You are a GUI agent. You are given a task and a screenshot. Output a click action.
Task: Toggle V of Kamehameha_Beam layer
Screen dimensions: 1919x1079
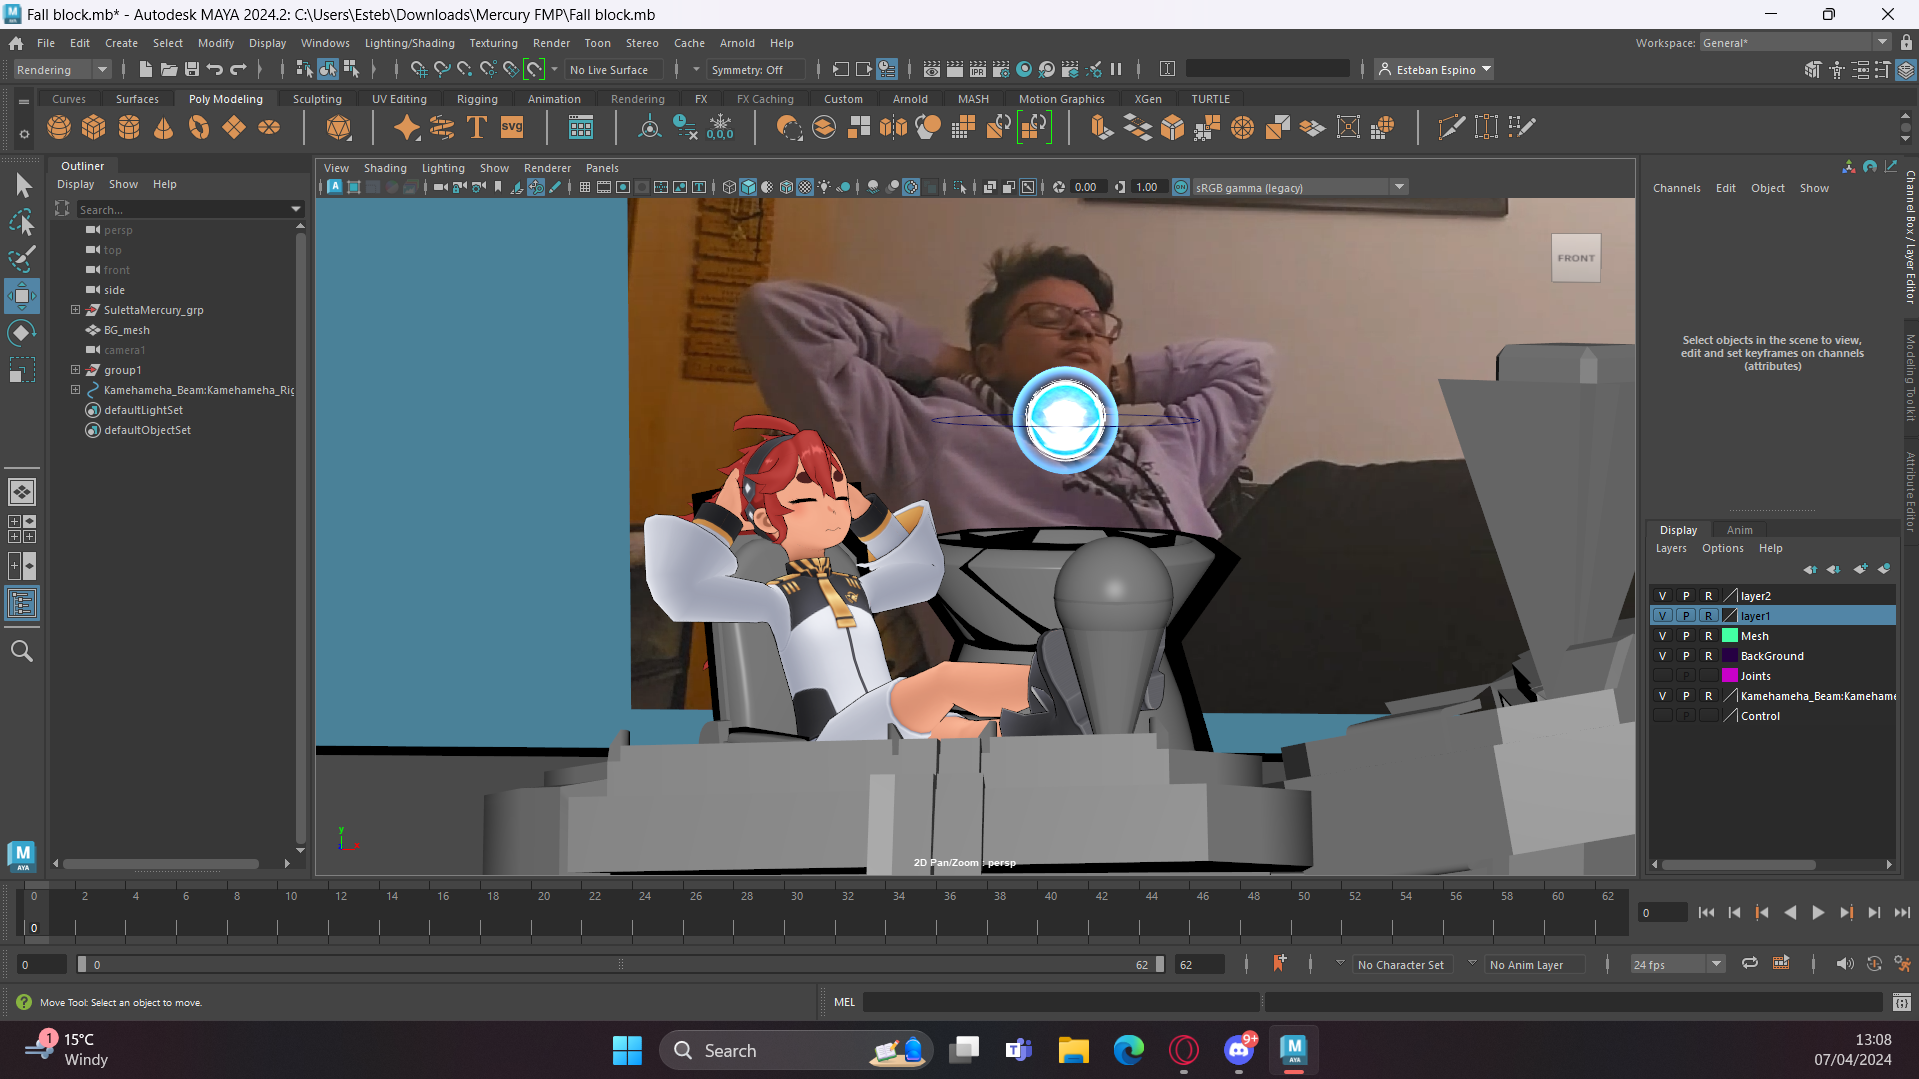click(x=1663, y=696)
